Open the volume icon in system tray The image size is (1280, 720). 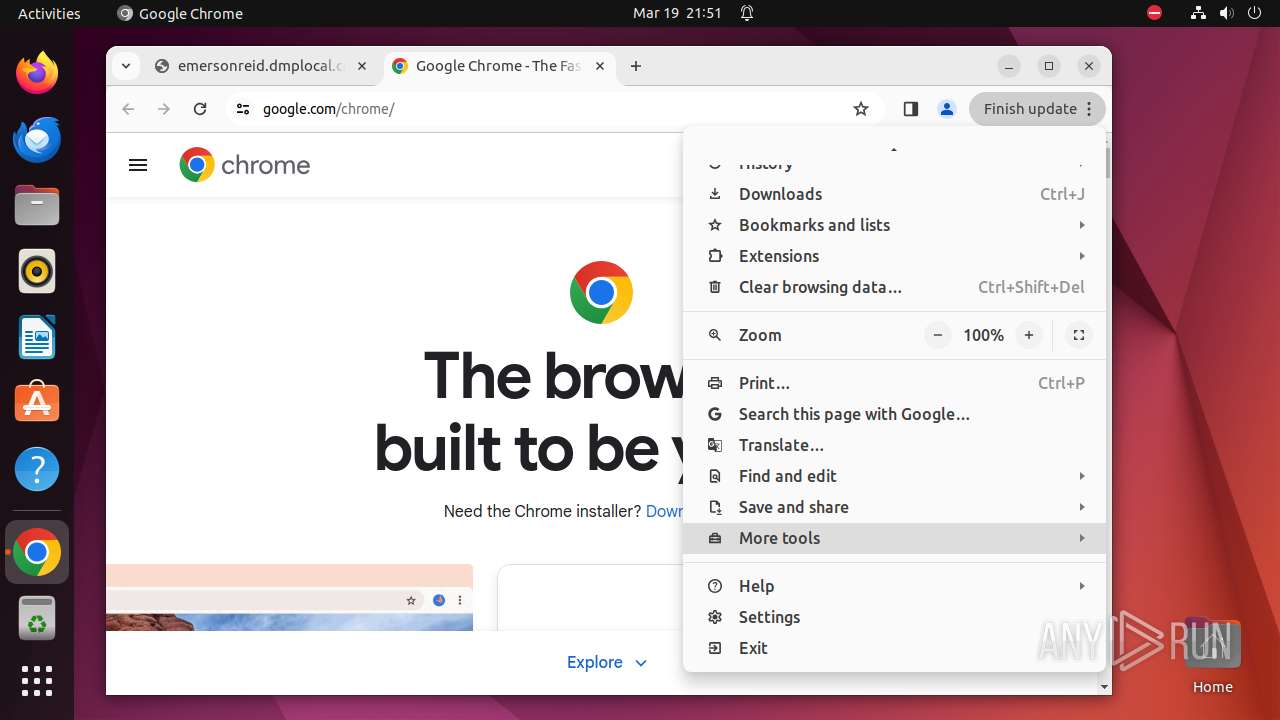pos(1226,13)
